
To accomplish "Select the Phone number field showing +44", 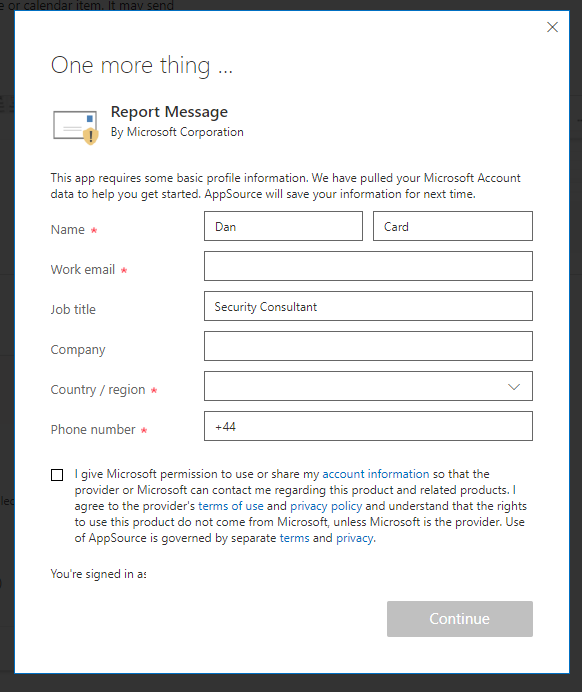I will click(x=368, y=426).
